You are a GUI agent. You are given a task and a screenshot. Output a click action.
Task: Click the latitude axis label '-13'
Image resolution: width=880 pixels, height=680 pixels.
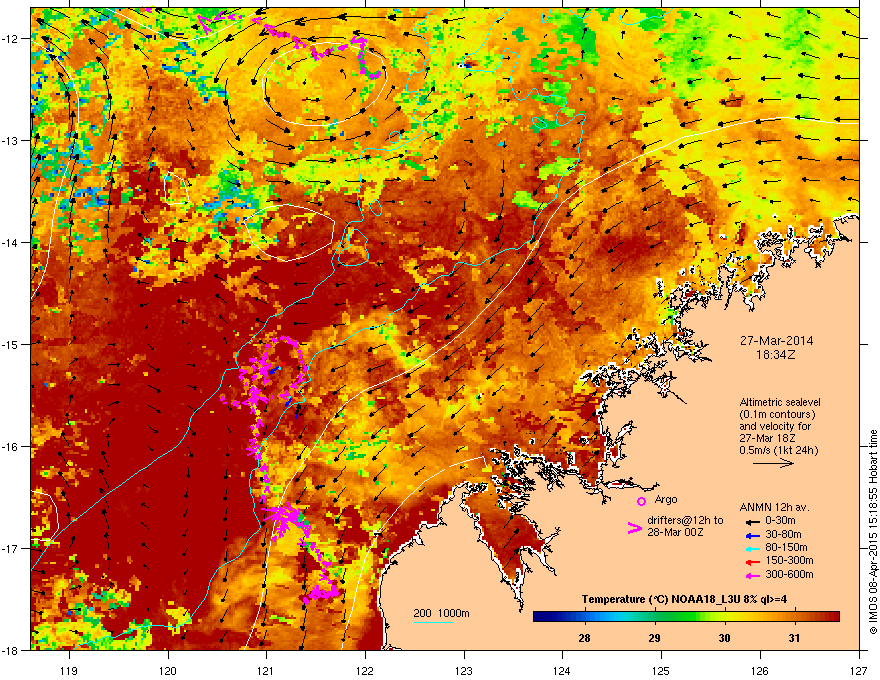point(10,141)
